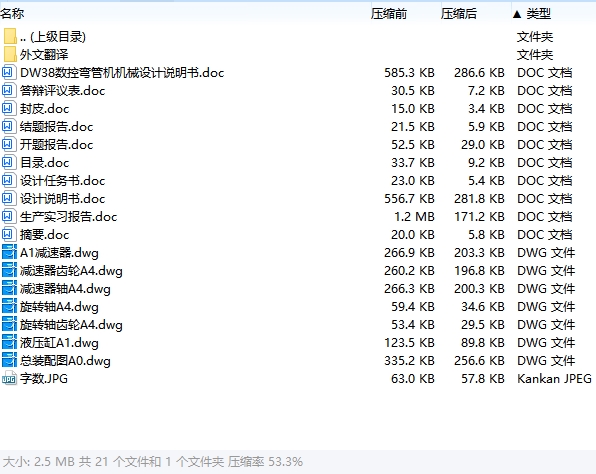Click the A1减速器.dwg drawing icon
The width and height of the screenshot is (596, 474).
9,252
